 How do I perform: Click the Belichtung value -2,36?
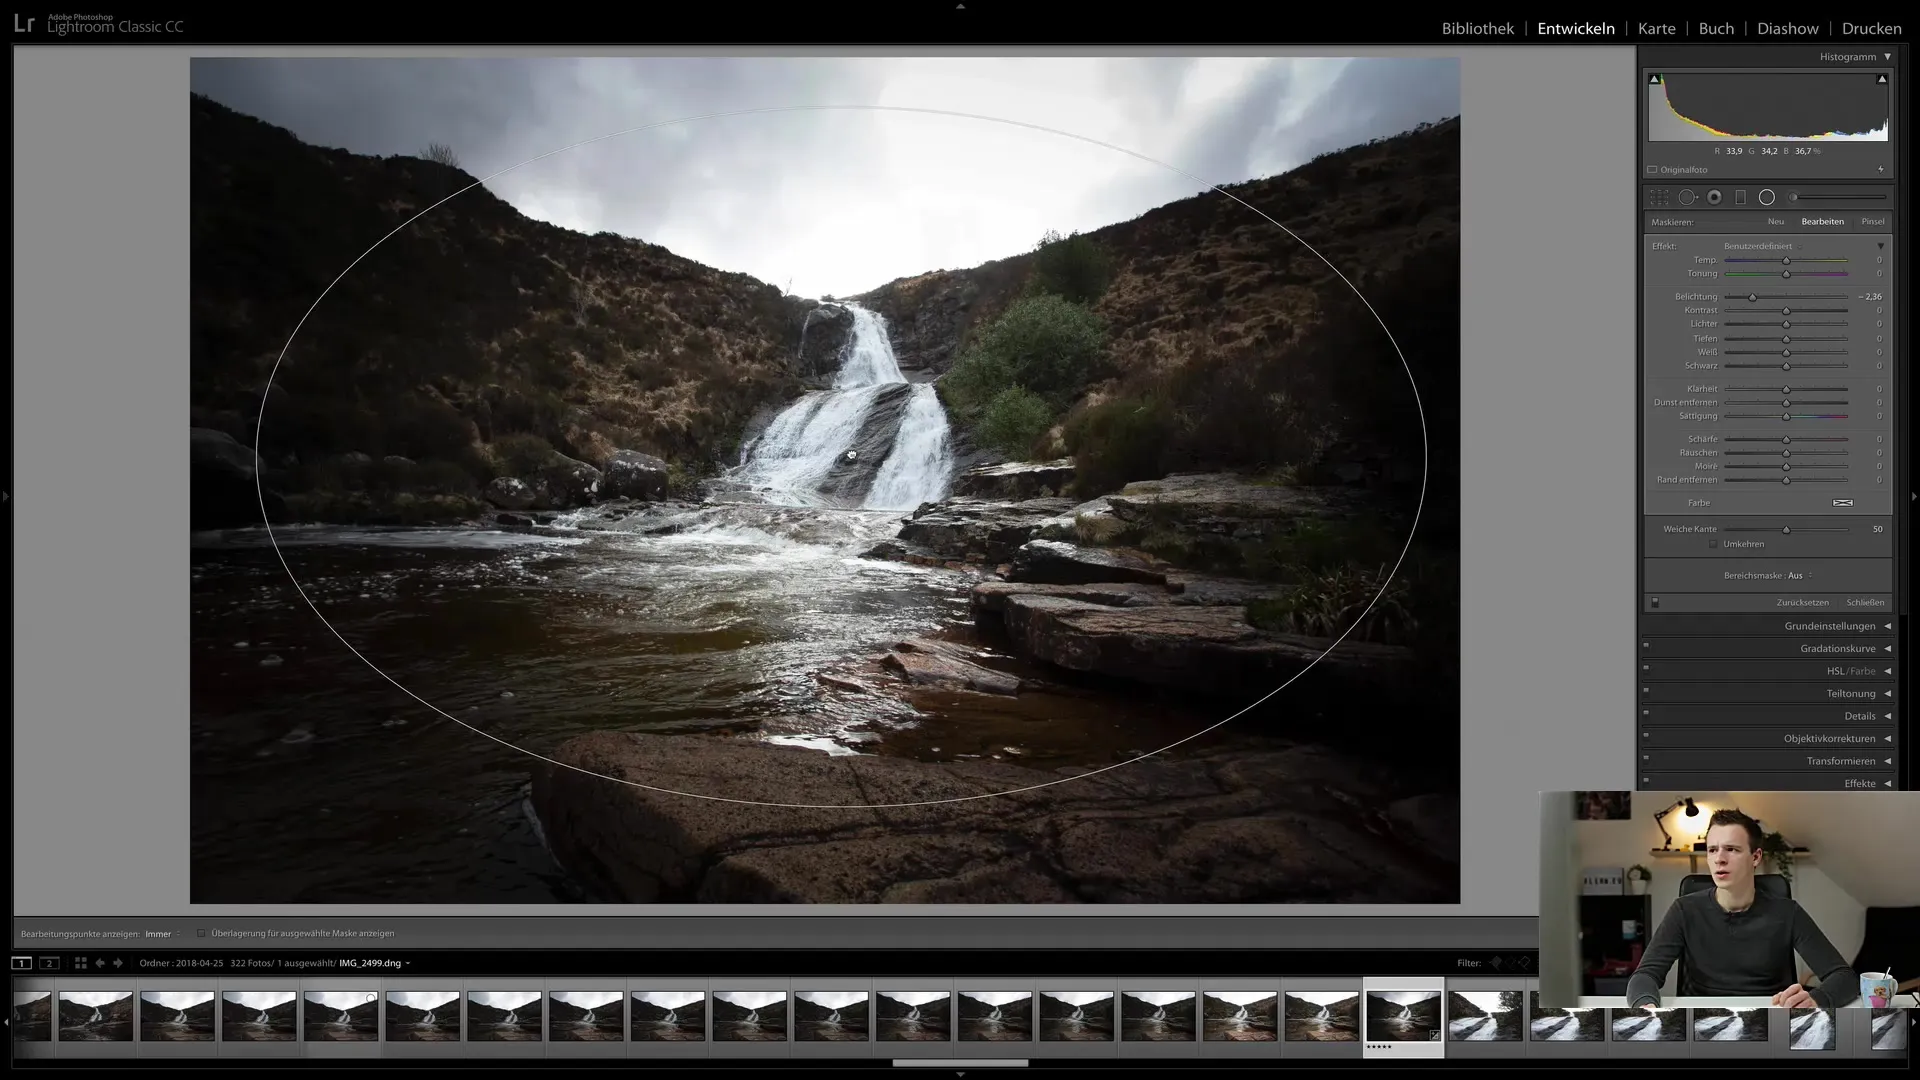click(1870, 297)
